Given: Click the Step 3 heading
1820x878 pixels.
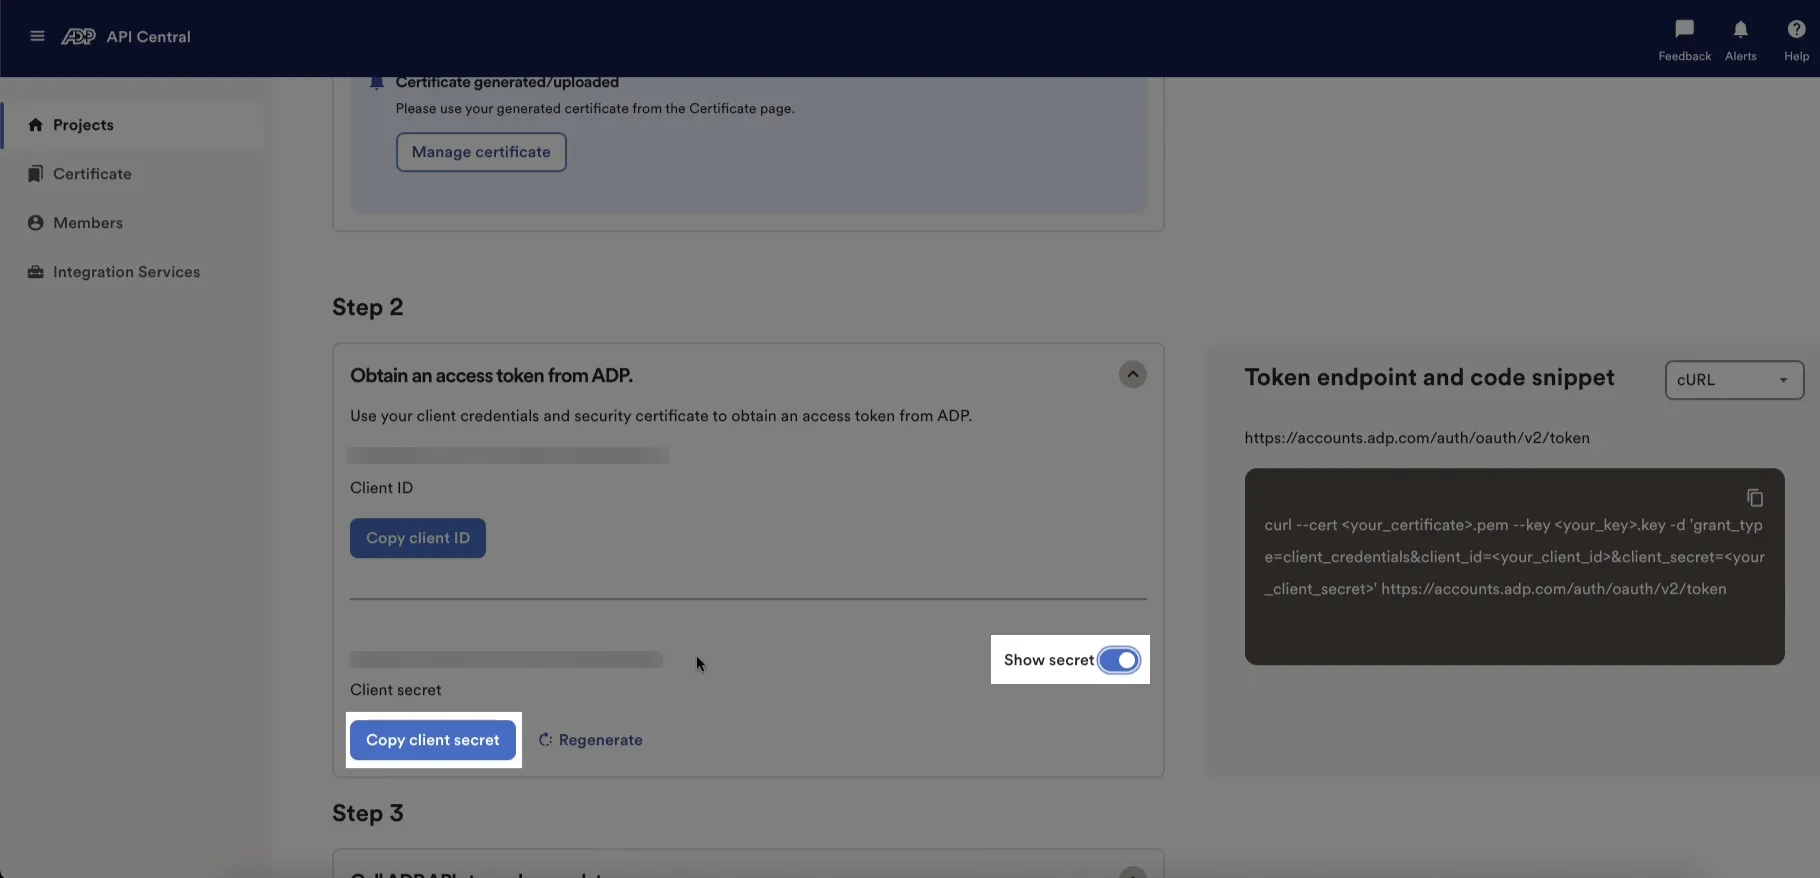Looking at the screenshot, I should (x=368, y=813).
